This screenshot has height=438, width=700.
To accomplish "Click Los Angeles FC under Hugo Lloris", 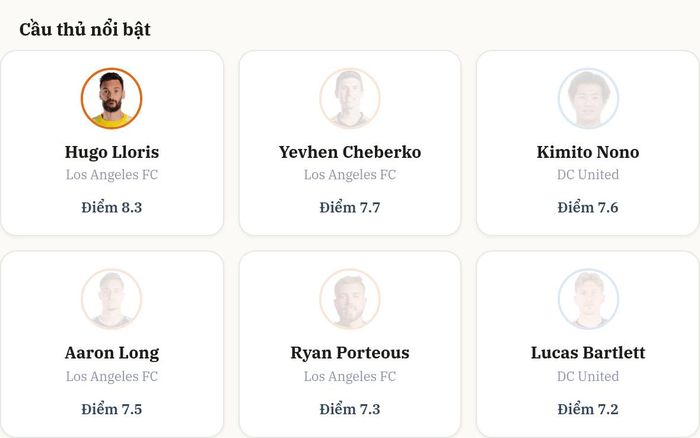I will pos(112,175).
